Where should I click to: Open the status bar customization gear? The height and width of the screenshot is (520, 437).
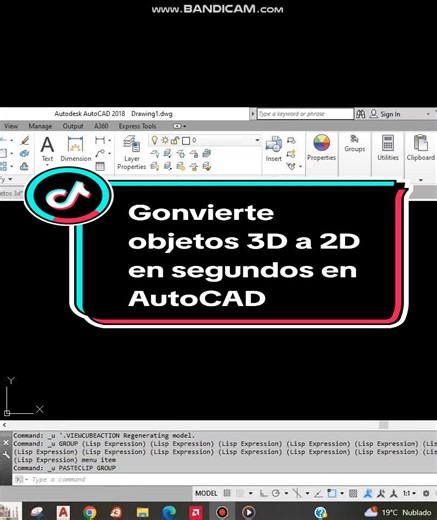(x=426, y=493)
